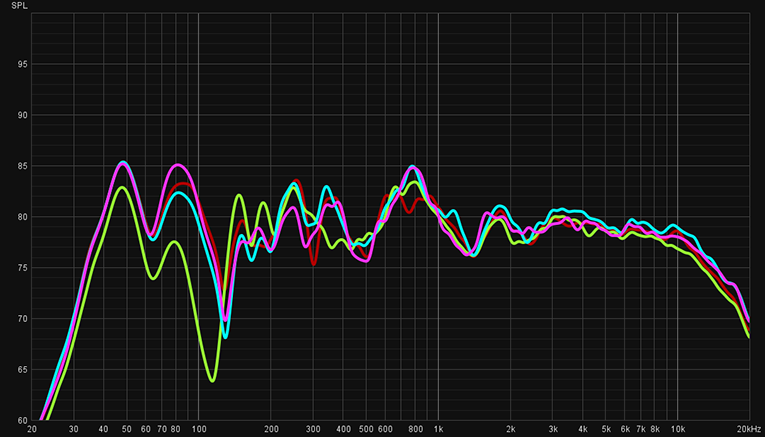Select the 75 value on the SPL axis

(x=22, y=268)
